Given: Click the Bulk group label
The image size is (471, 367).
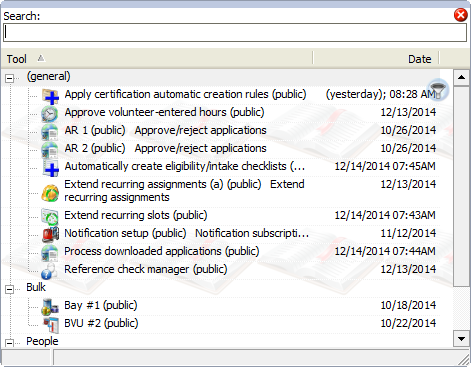Looking at the screenshot, I should point(36,287).
